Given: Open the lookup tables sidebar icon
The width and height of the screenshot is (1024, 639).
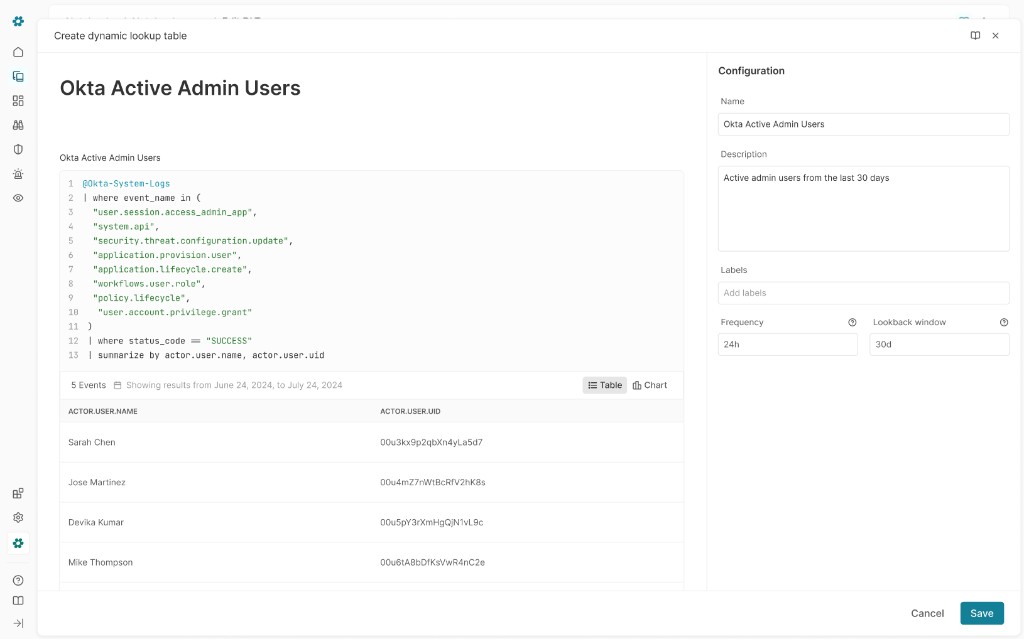Looking at the screenshot, I should click(x=18, y=76).
